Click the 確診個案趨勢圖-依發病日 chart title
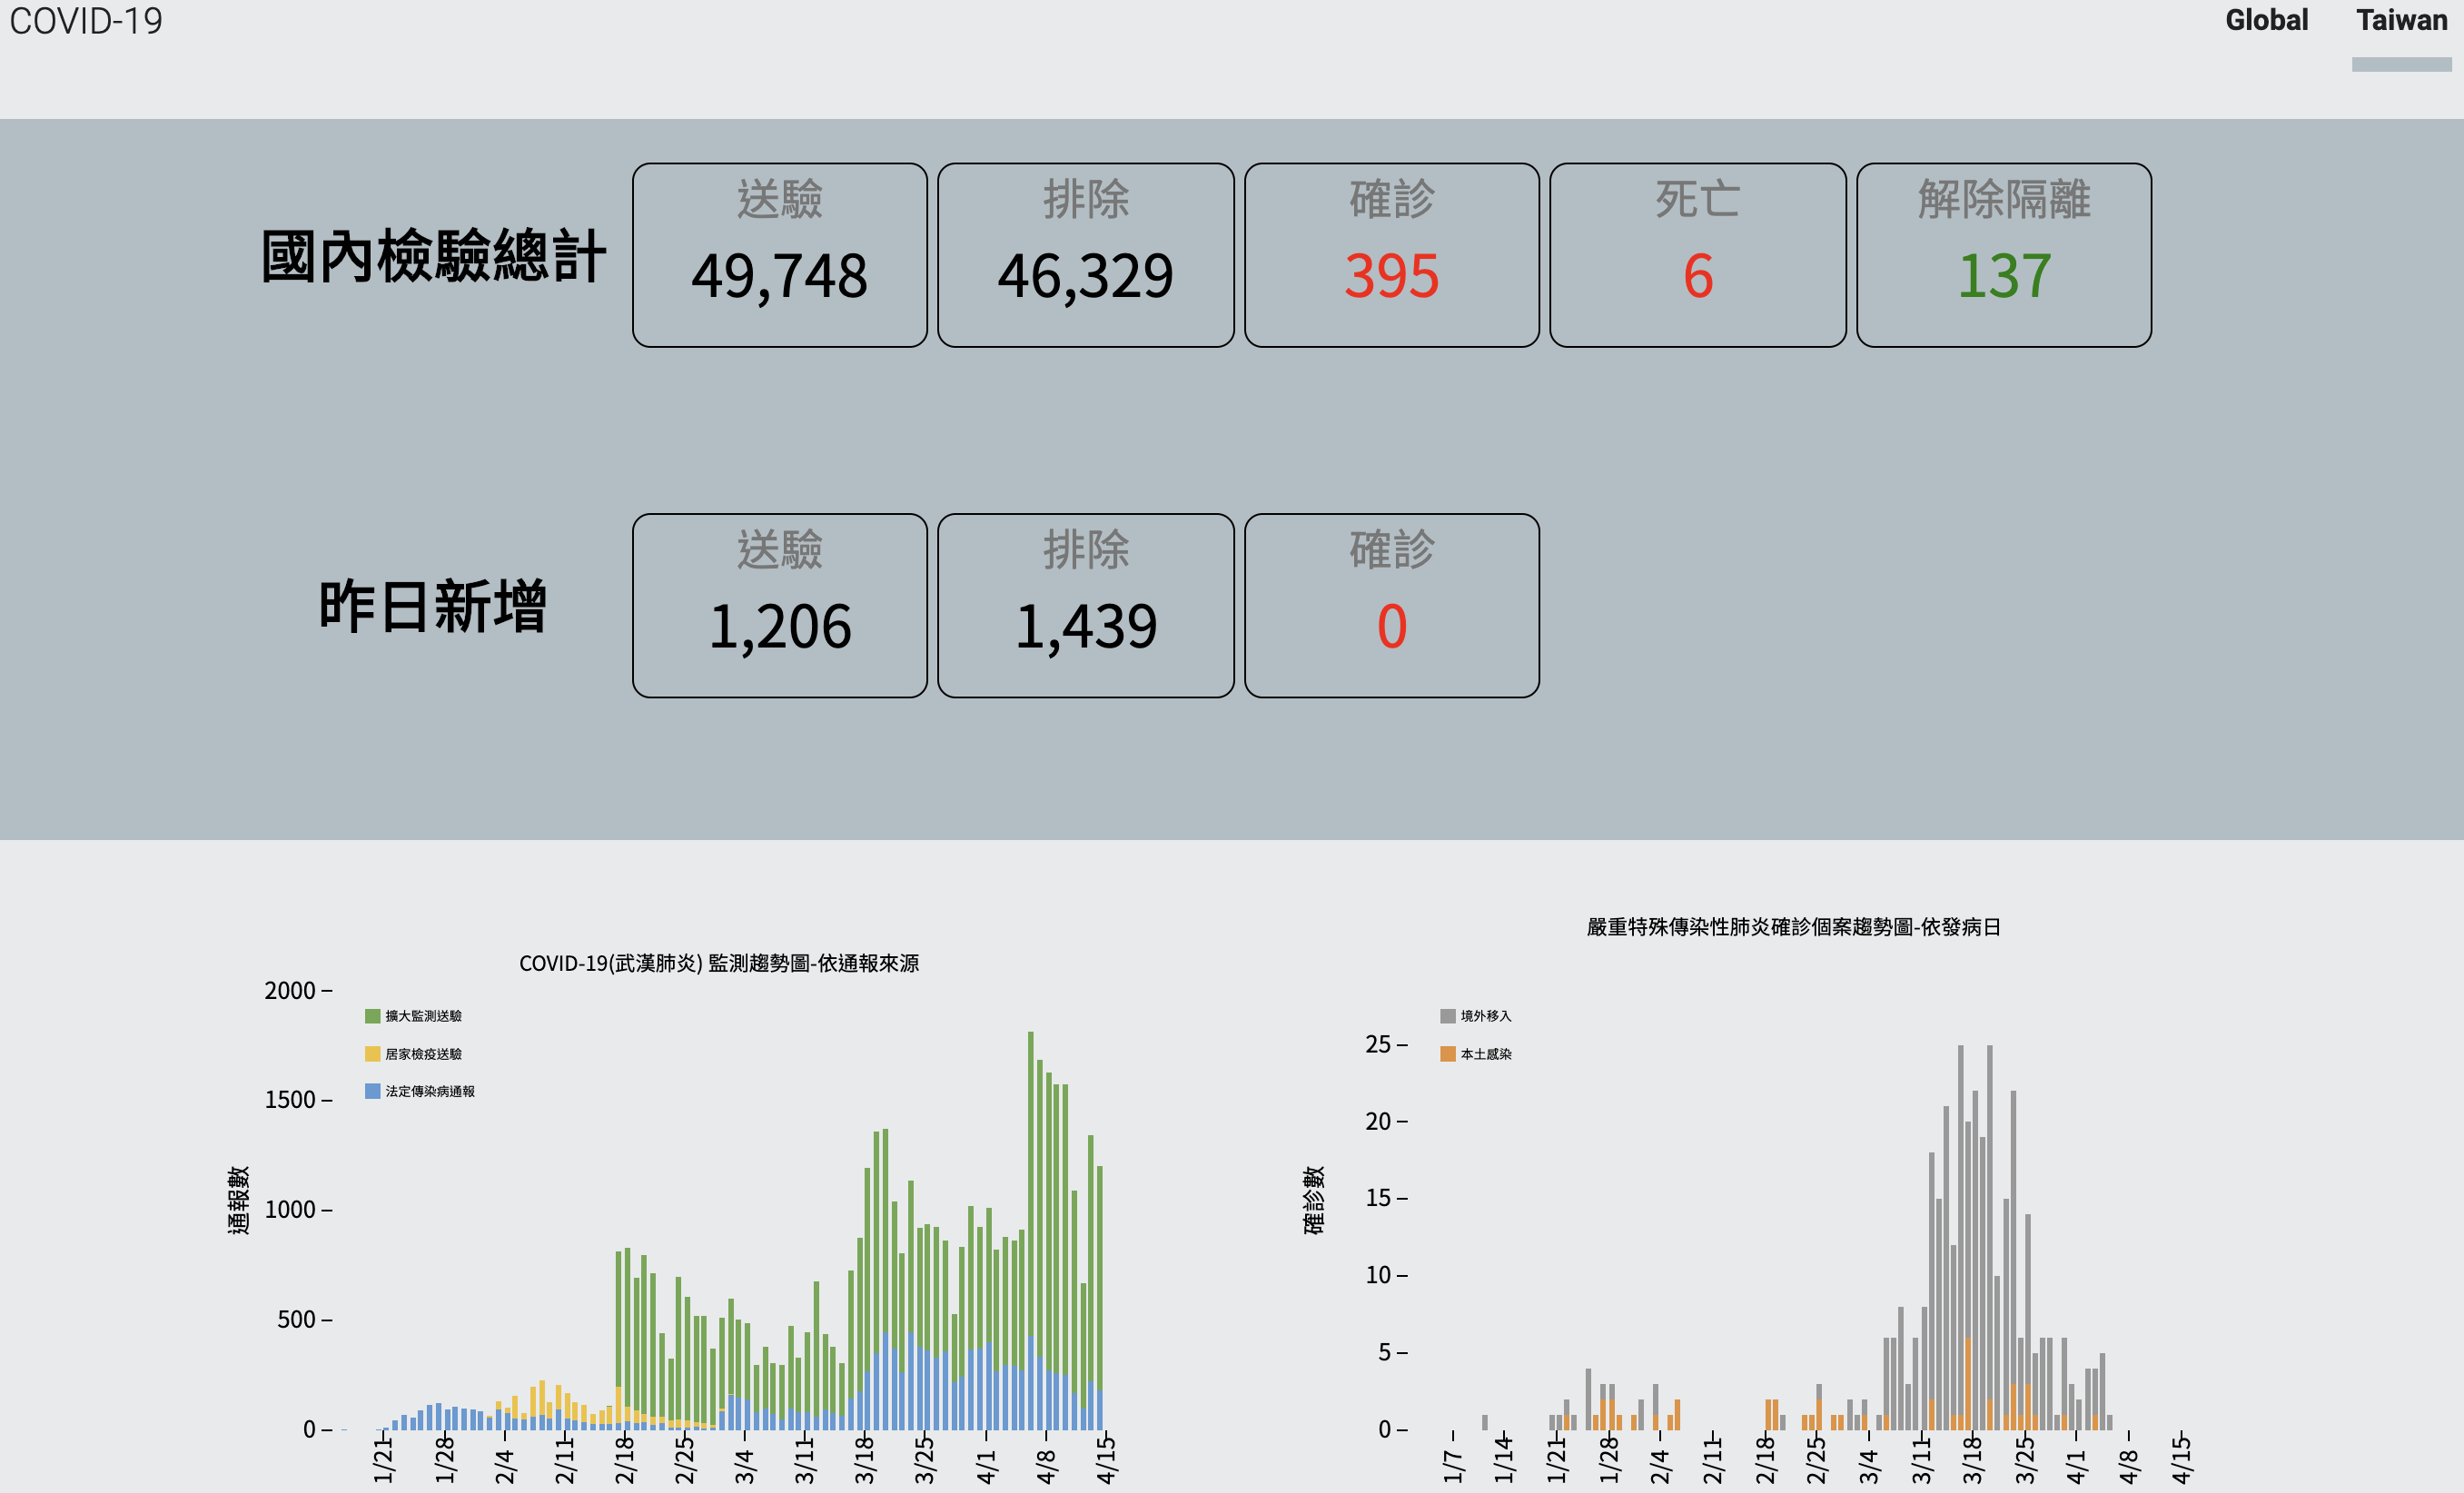The height and width of the screenshot is (1493, 2464). [1793, 927]
